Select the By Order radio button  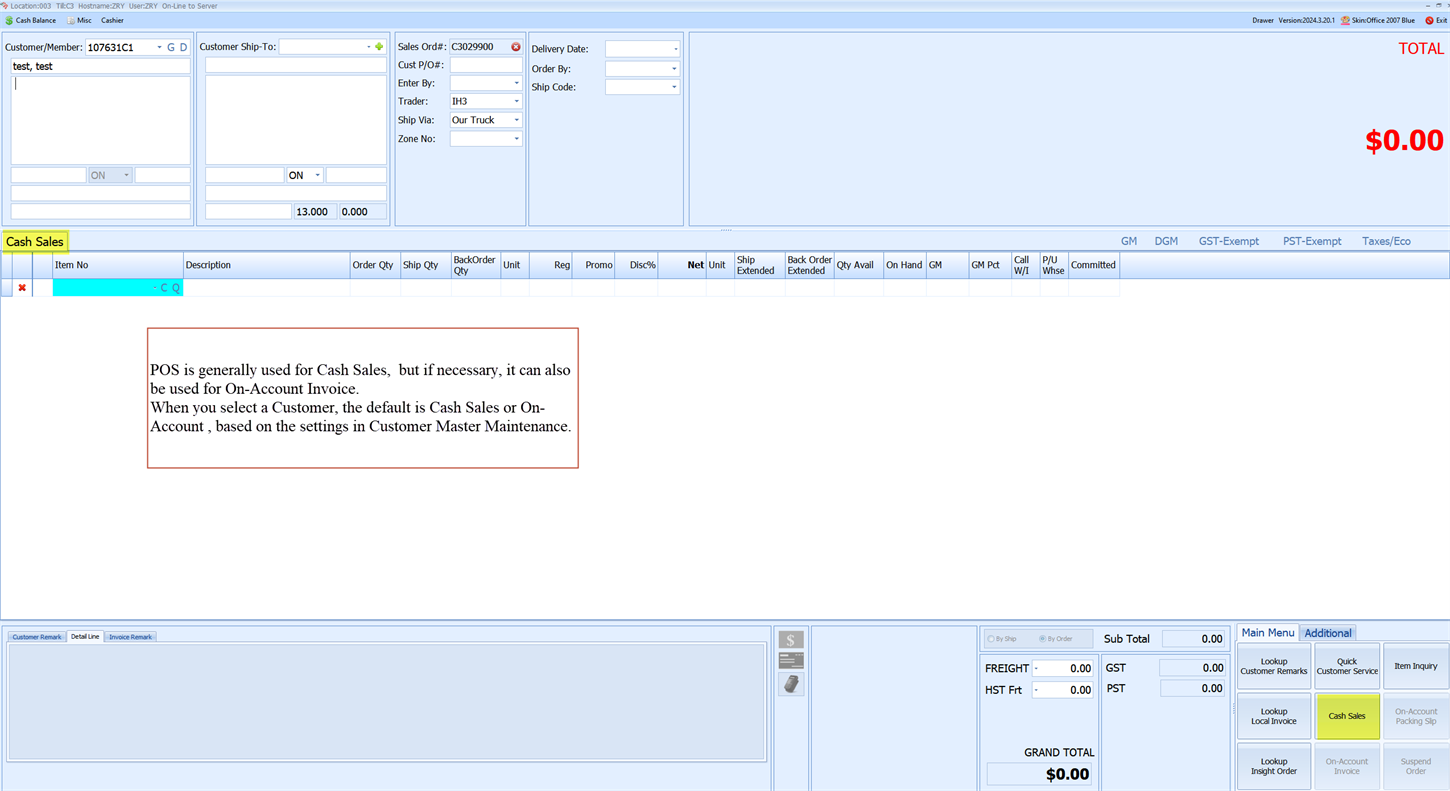click(x=1043, y=639)
